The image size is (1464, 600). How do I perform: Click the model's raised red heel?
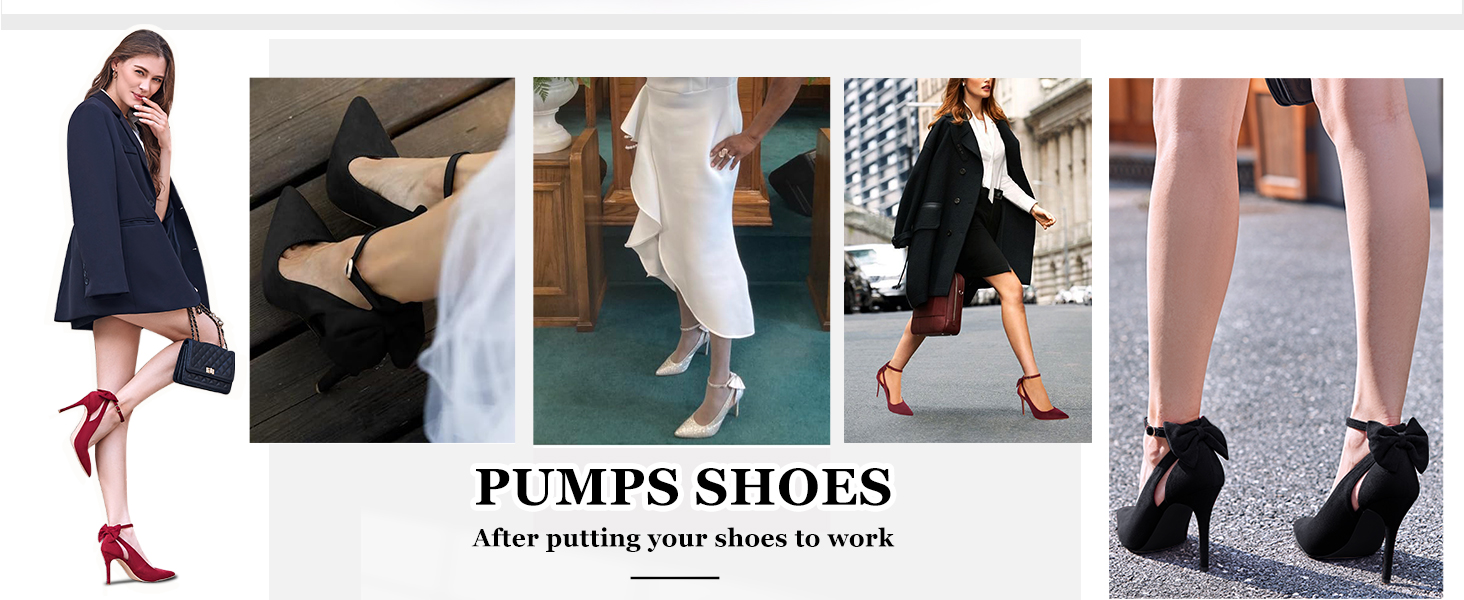coord(91,426)
